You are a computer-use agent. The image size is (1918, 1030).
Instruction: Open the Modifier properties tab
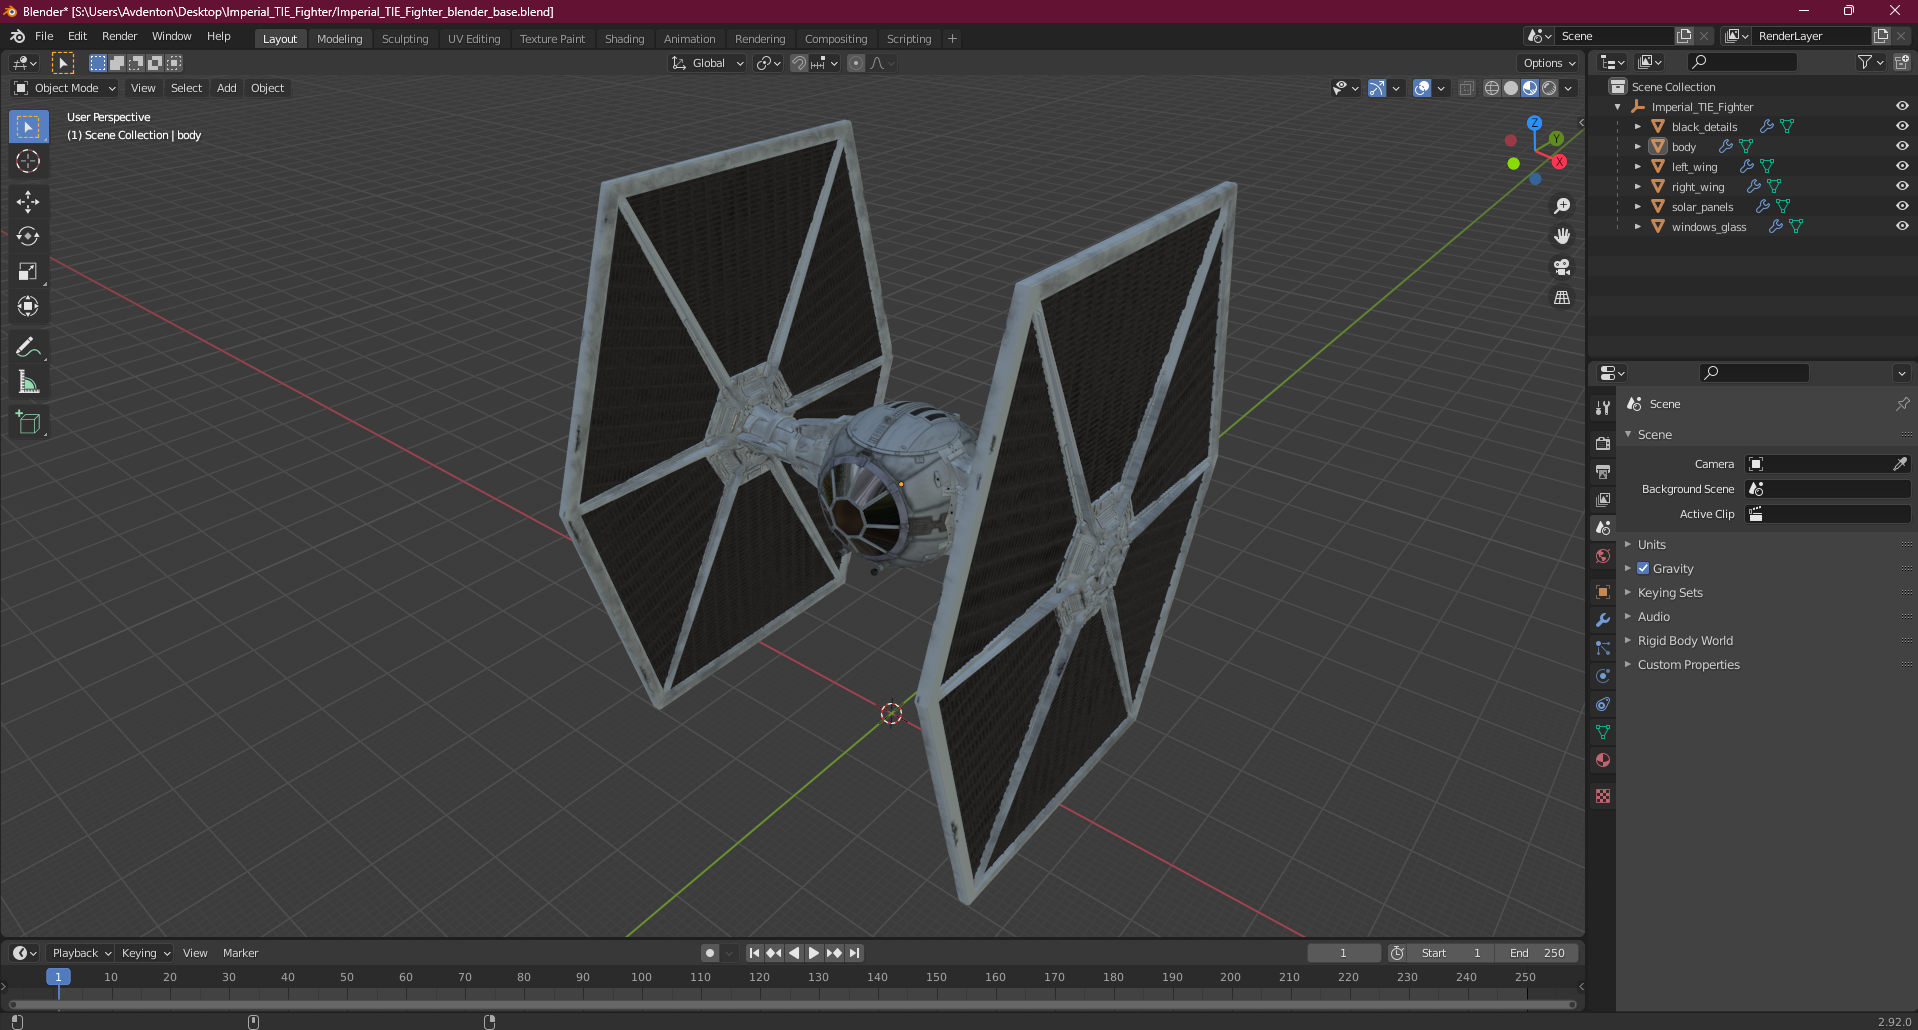coord(1603,620)
